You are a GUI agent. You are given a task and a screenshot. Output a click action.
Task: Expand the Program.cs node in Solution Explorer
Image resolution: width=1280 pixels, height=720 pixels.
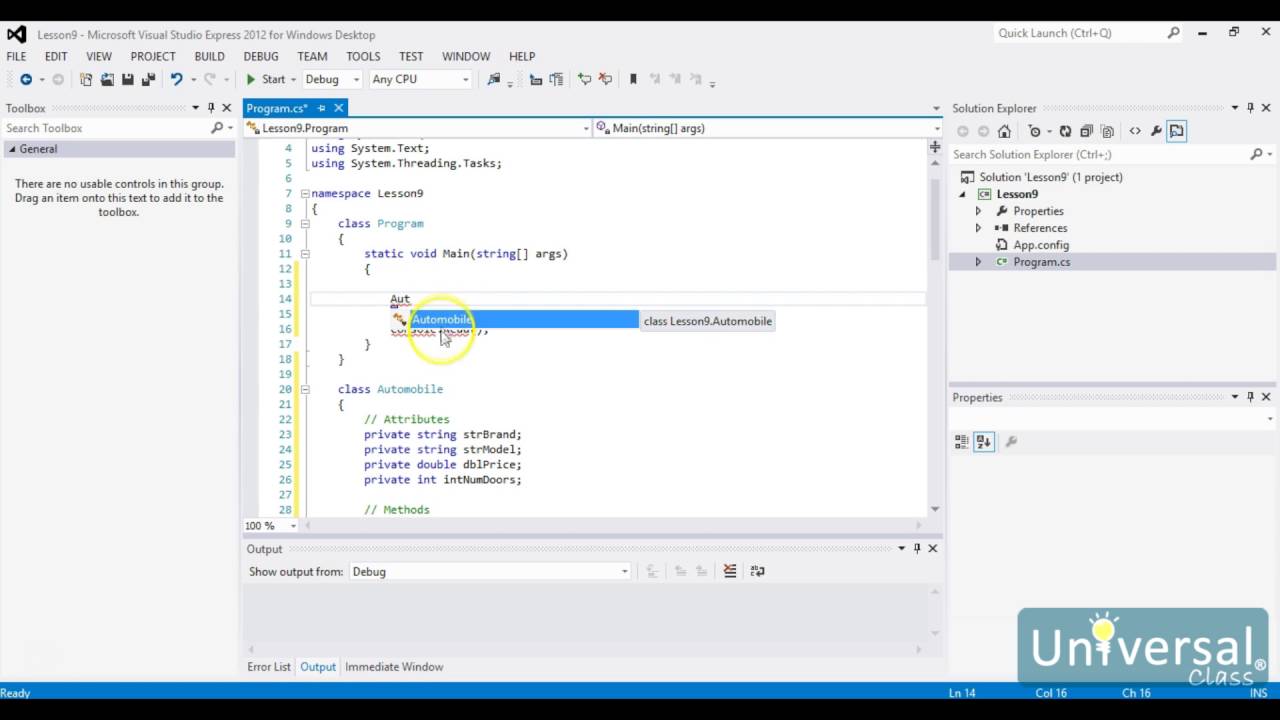click(x=978, y=262)
